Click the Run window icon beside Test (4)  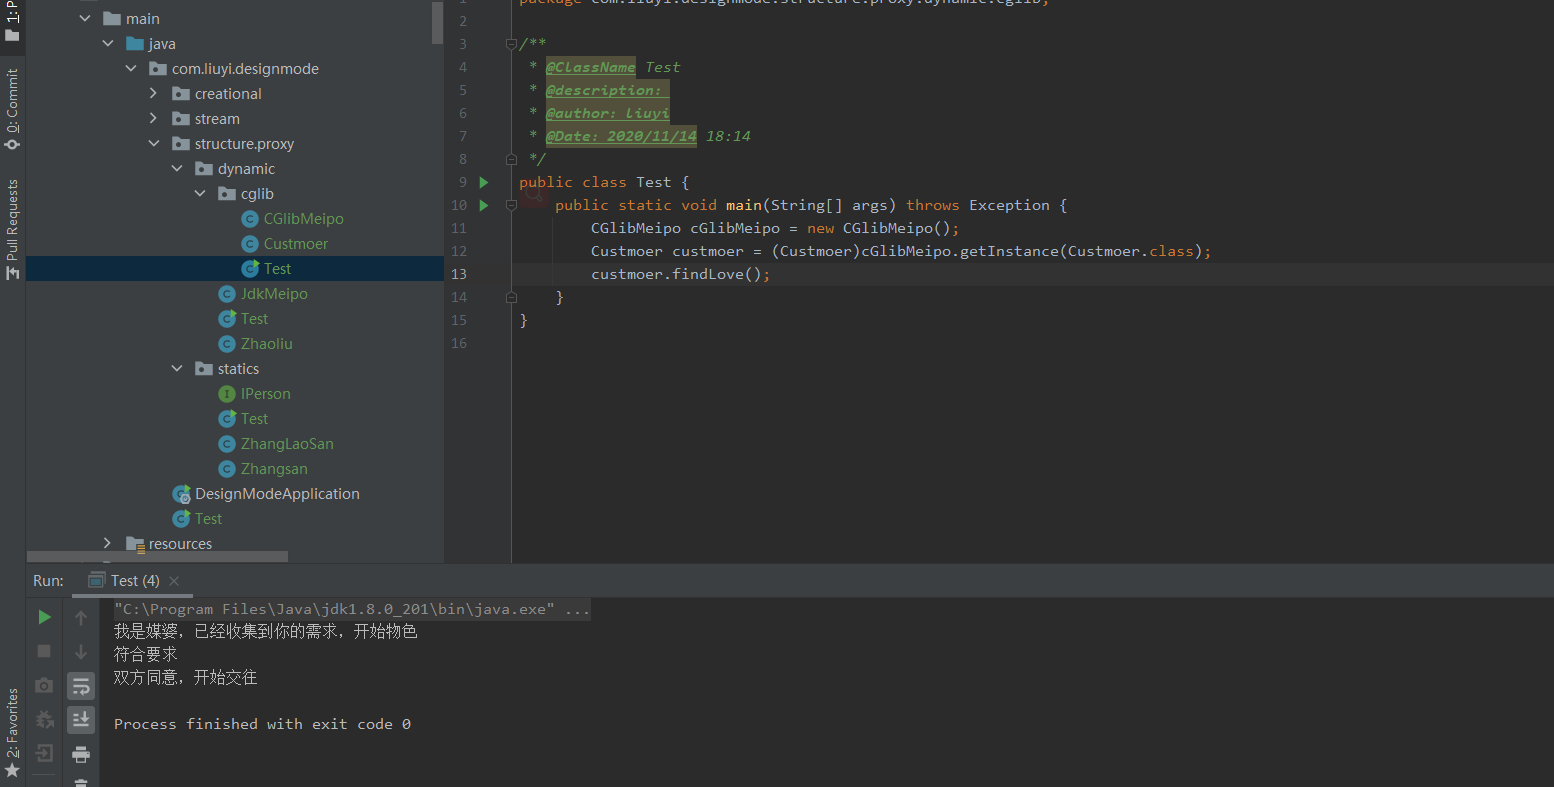pos(96,581)
